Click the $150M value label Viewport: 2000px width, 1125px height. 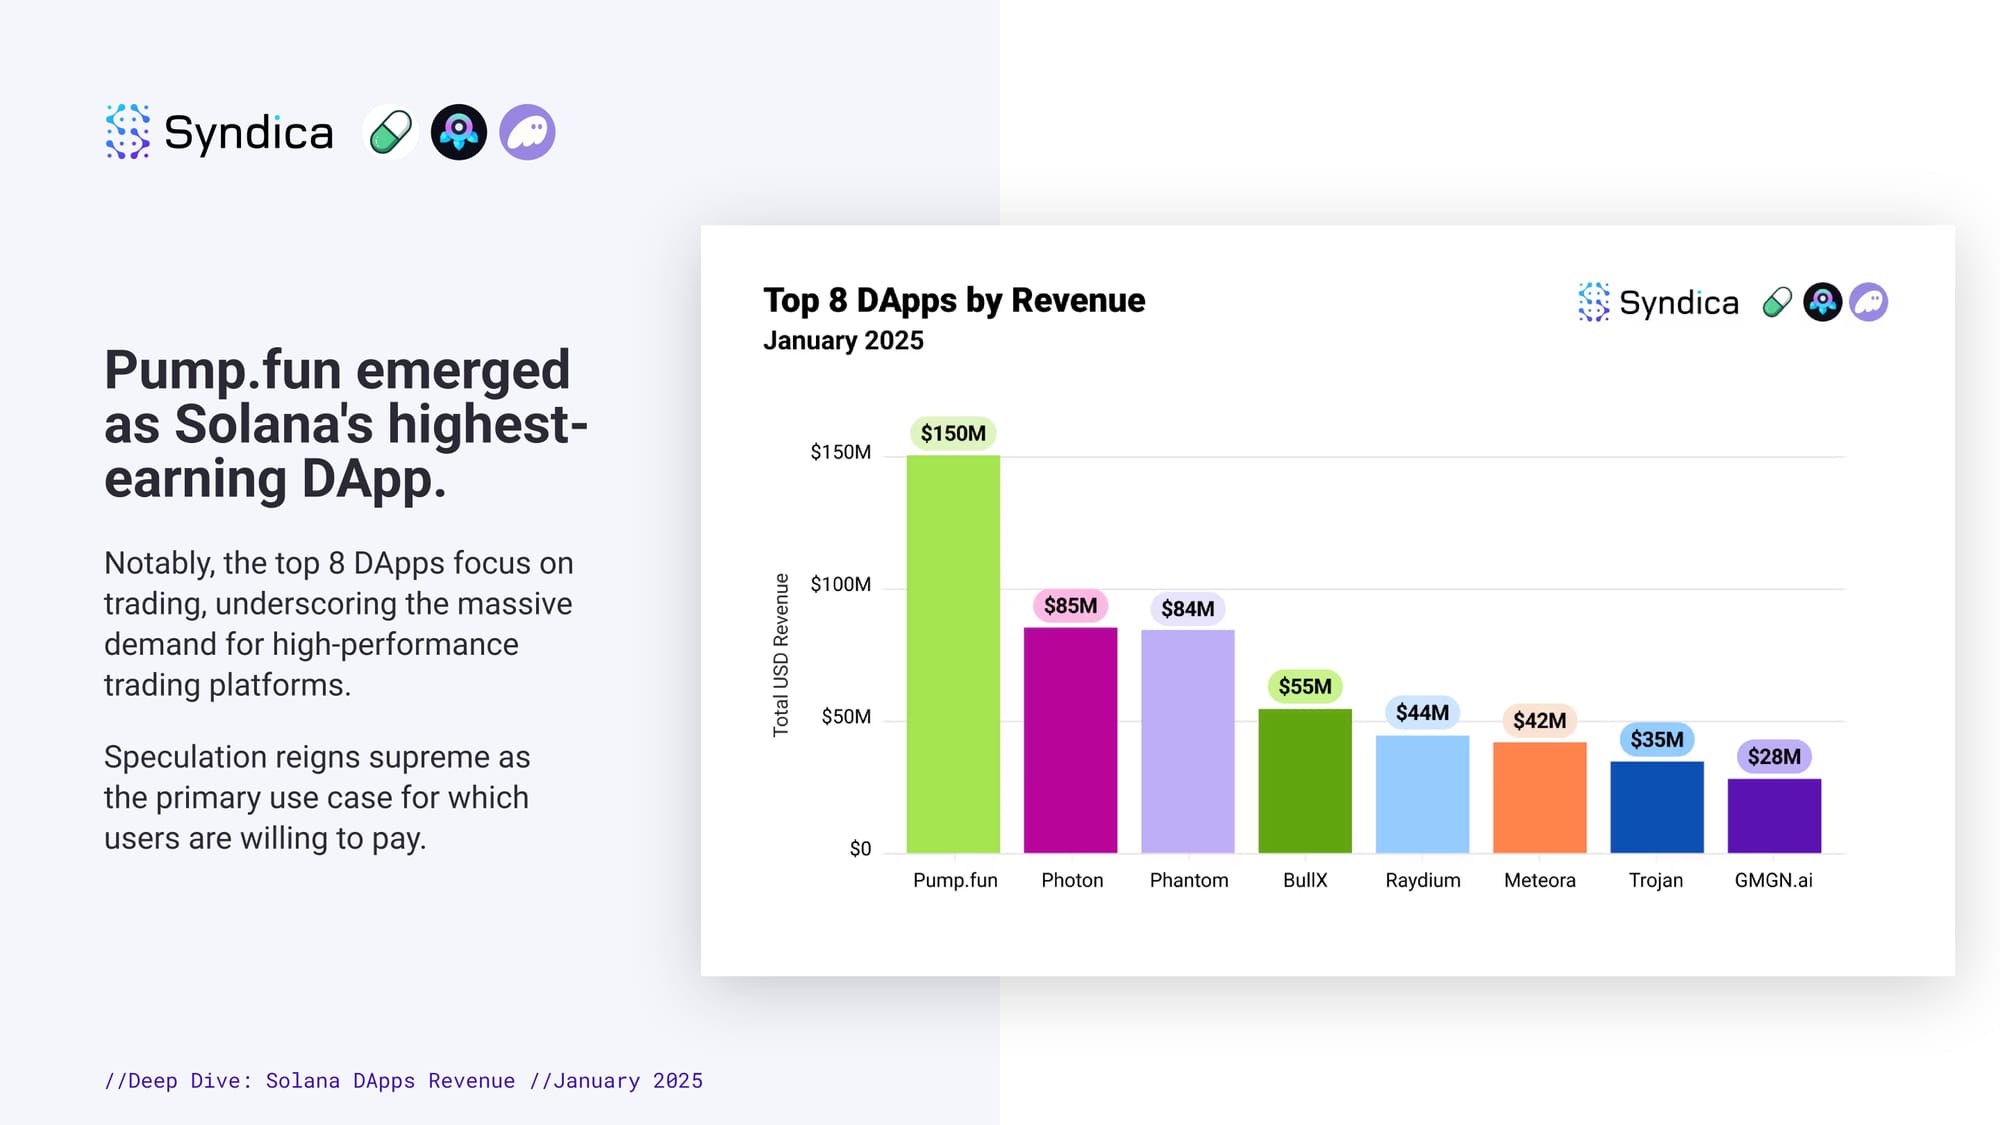(953, 433)
